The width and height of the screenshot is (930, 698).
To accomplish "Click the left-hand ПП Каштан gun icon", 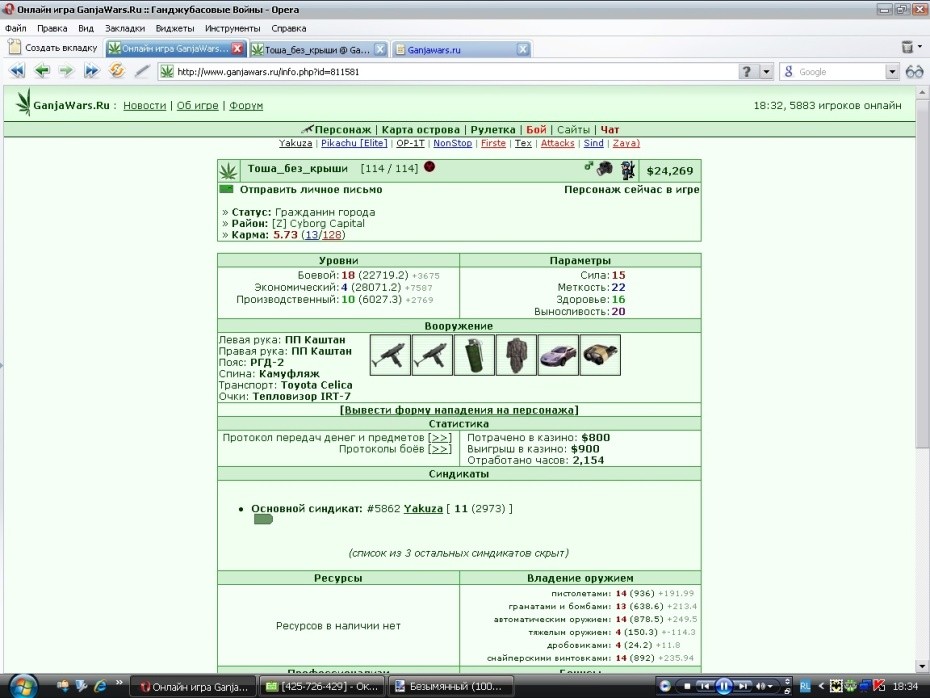I will coord(390,355).
